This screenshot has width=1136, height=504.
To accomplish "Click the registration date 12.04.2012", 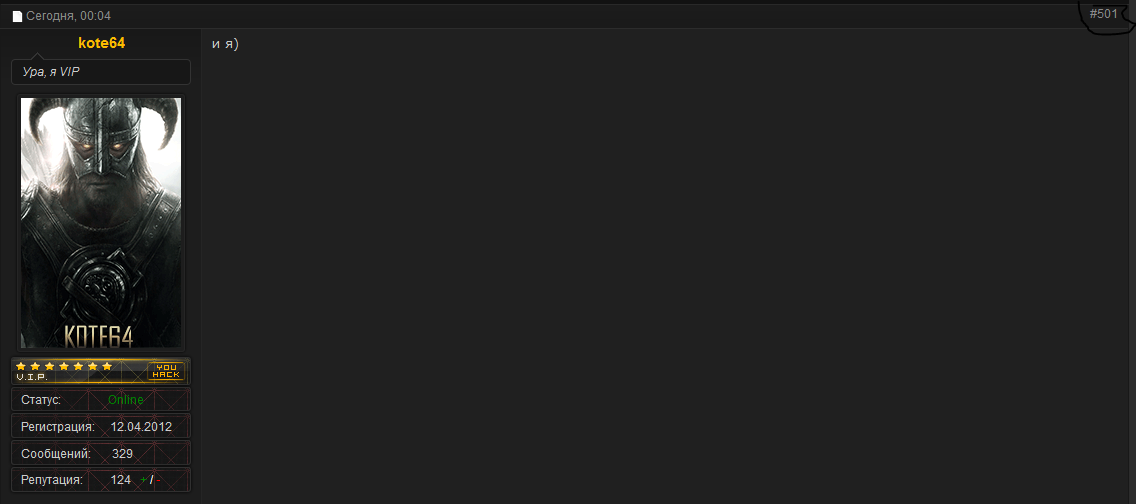I will [x=141, y=427].
